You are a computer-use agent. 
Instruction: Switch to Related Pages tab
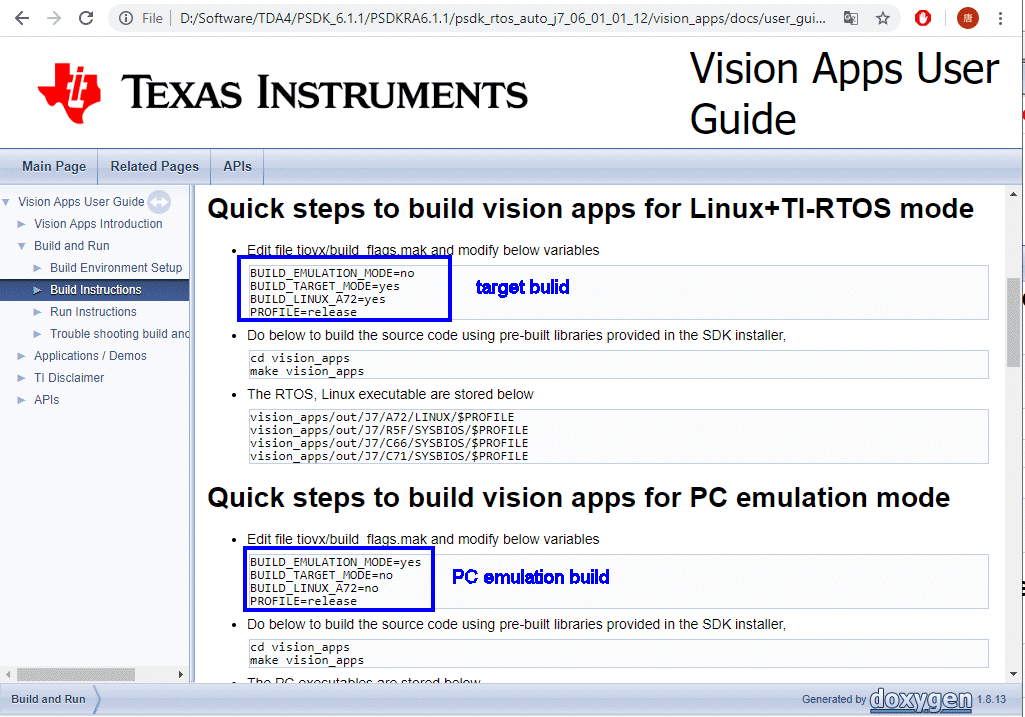coord(154,167)
